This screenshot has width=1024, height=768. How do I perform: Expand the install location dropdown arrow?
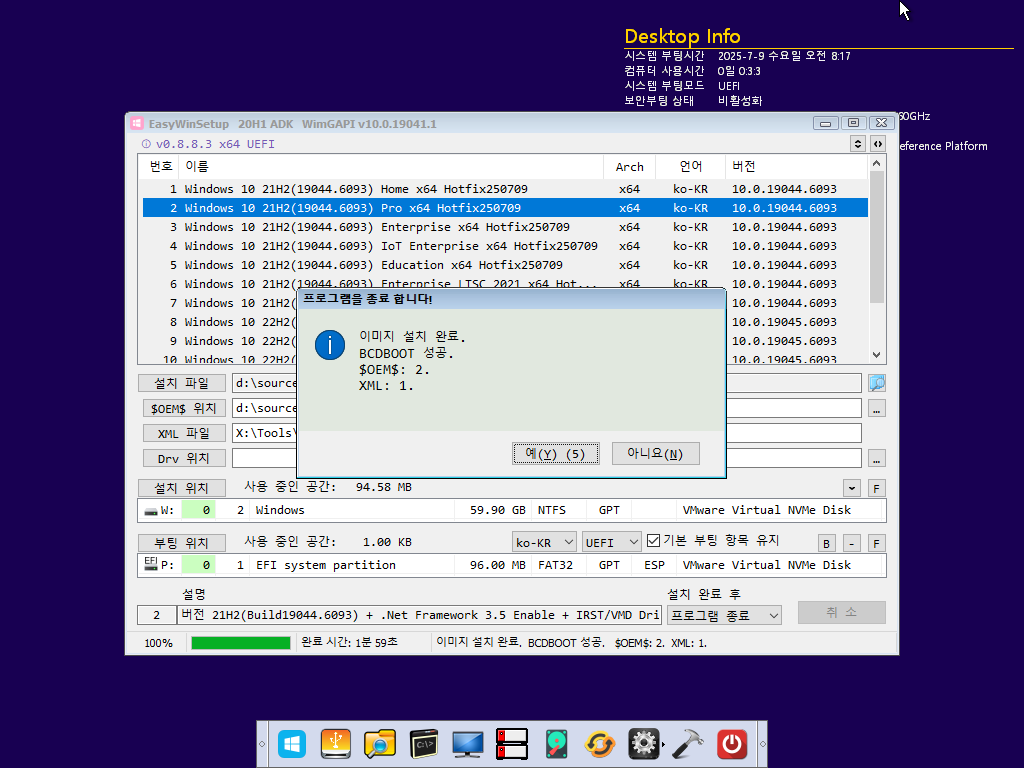[x=852, y=488]
